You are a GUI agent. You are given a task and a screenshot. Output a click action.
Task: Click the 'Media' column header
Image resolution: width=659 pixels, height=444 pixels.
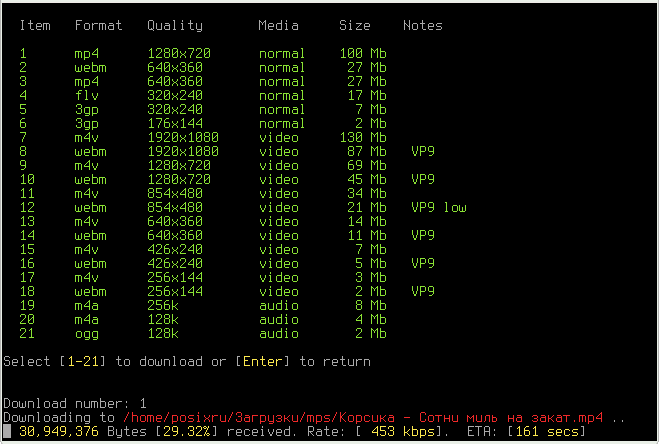click(x=278, y=26)
